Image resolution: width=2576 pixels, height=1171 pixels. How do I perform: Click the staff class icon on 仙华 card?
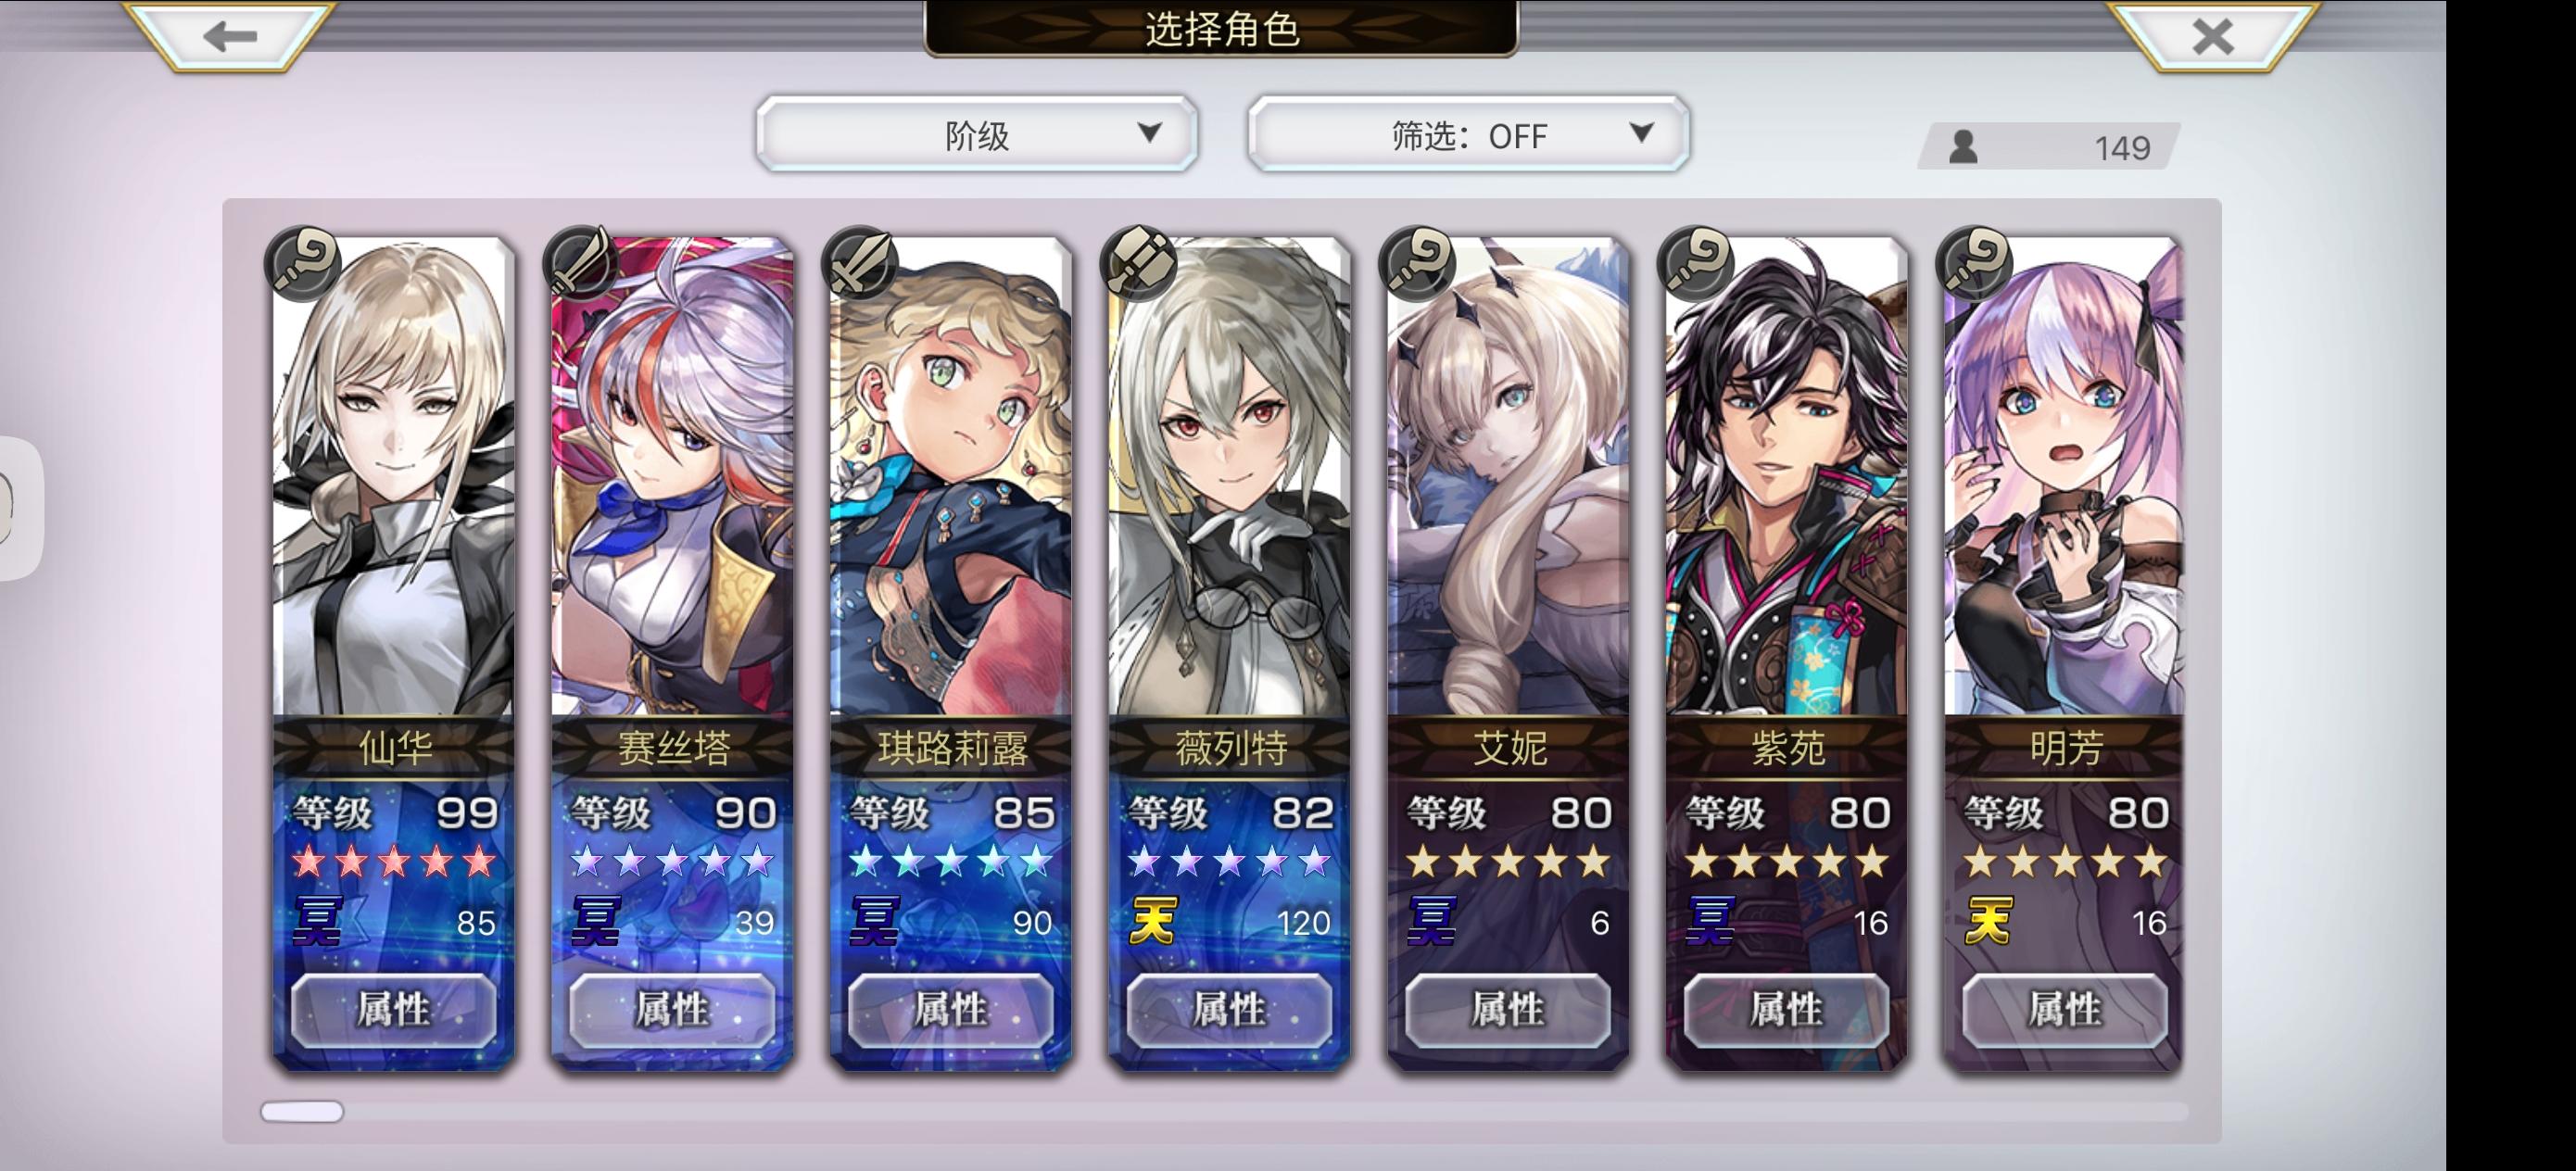pos(303,264)
